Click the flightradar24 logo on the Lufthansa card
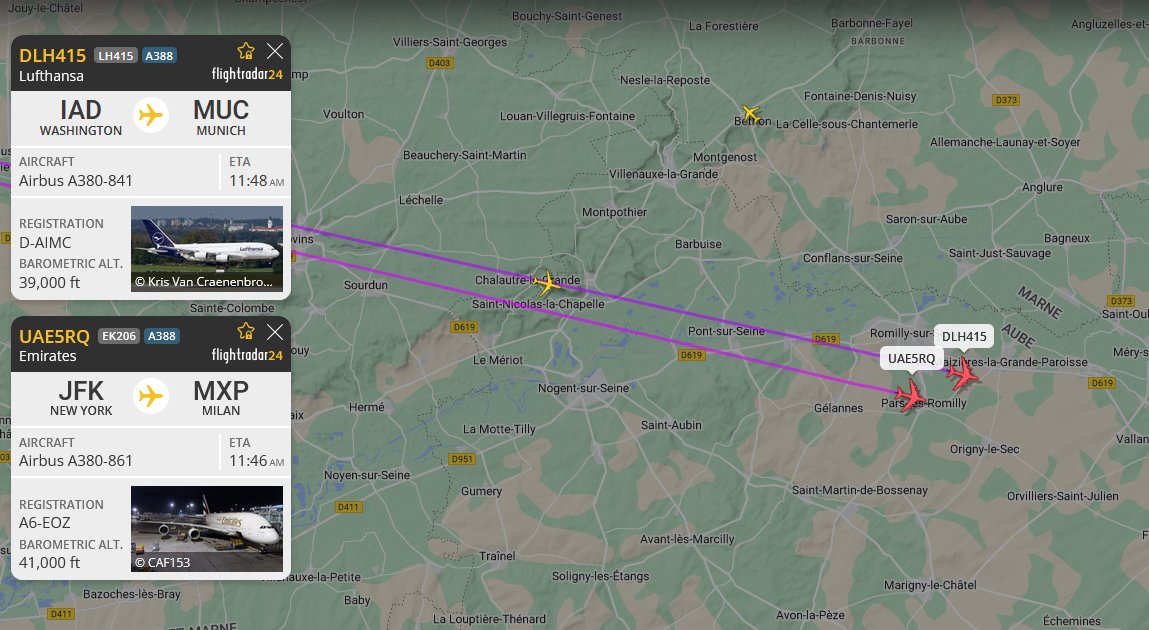This screenshot has width=1149, height=630. (x=247, y=74)
